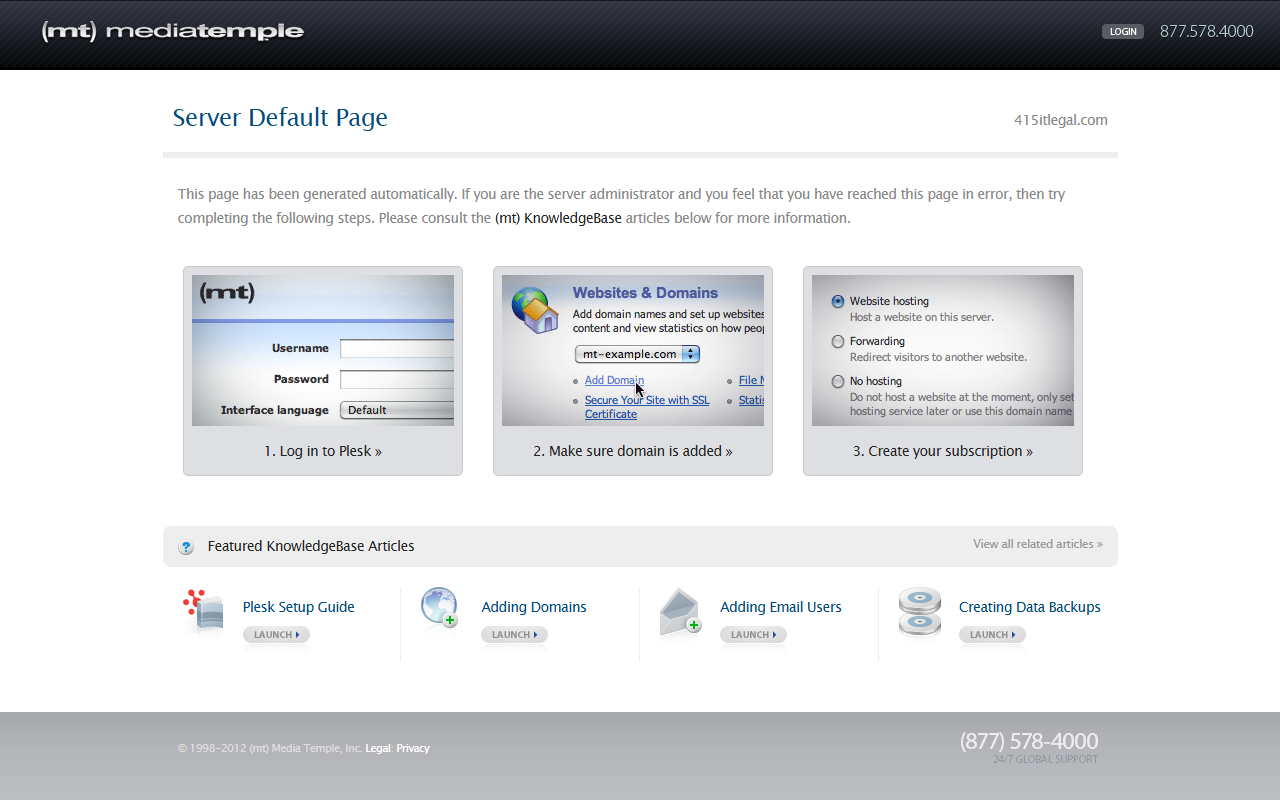The height and width of the screenshot is (800, 1280).
Task: Click Featured KnowledgeBase Articles heading
Action: [x=311, y=546]
